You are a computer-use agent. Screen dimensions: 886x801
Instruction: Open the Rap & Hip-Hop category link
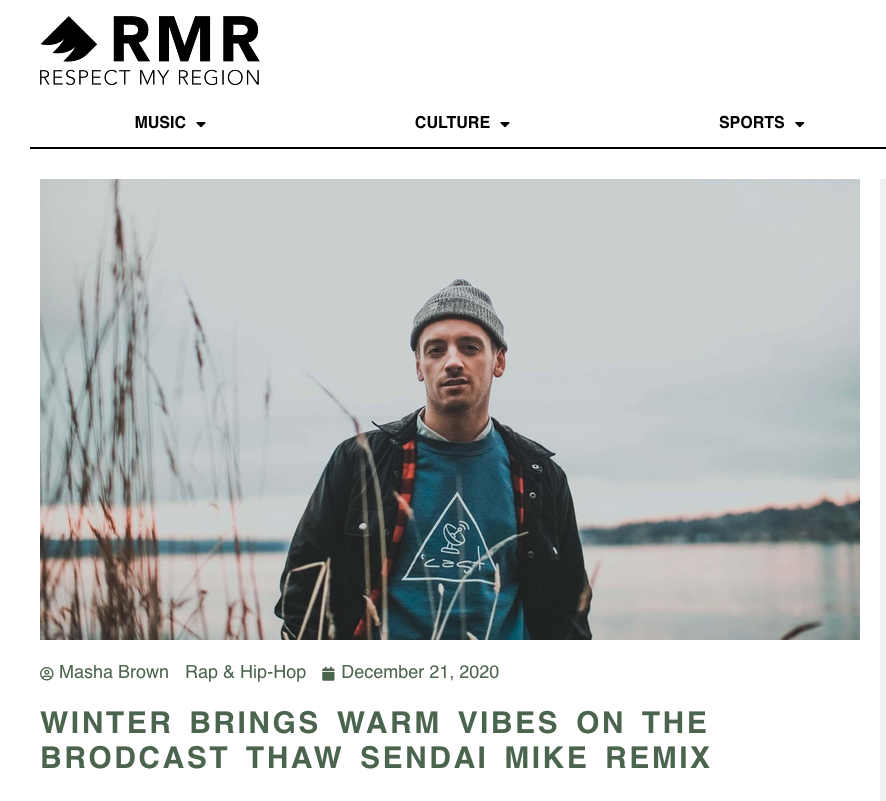click(245, 672)
